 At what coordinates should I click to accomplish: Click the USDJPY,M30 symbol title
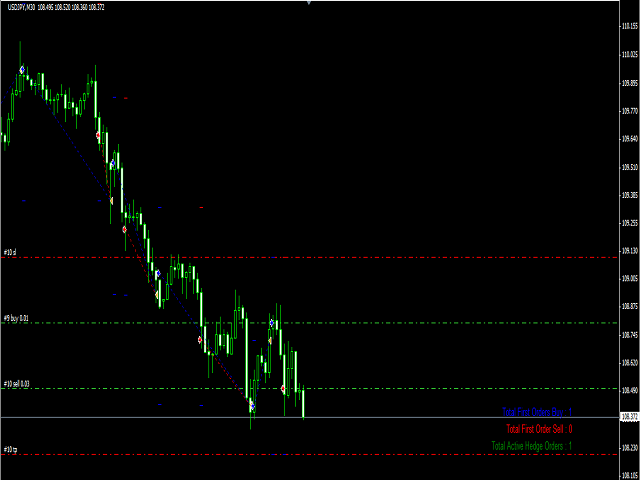coord(20,8)
